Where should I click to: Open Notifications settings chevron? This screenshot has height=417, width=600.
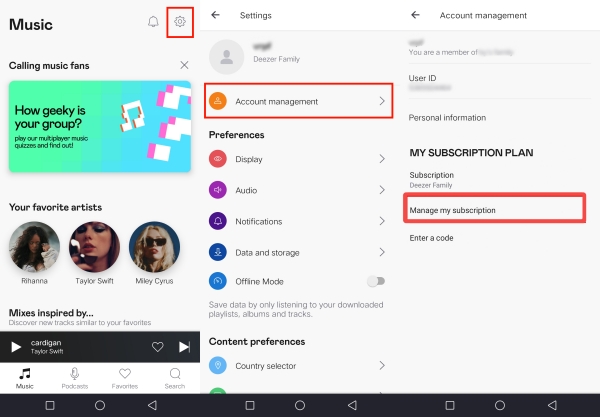coord(382,221)
